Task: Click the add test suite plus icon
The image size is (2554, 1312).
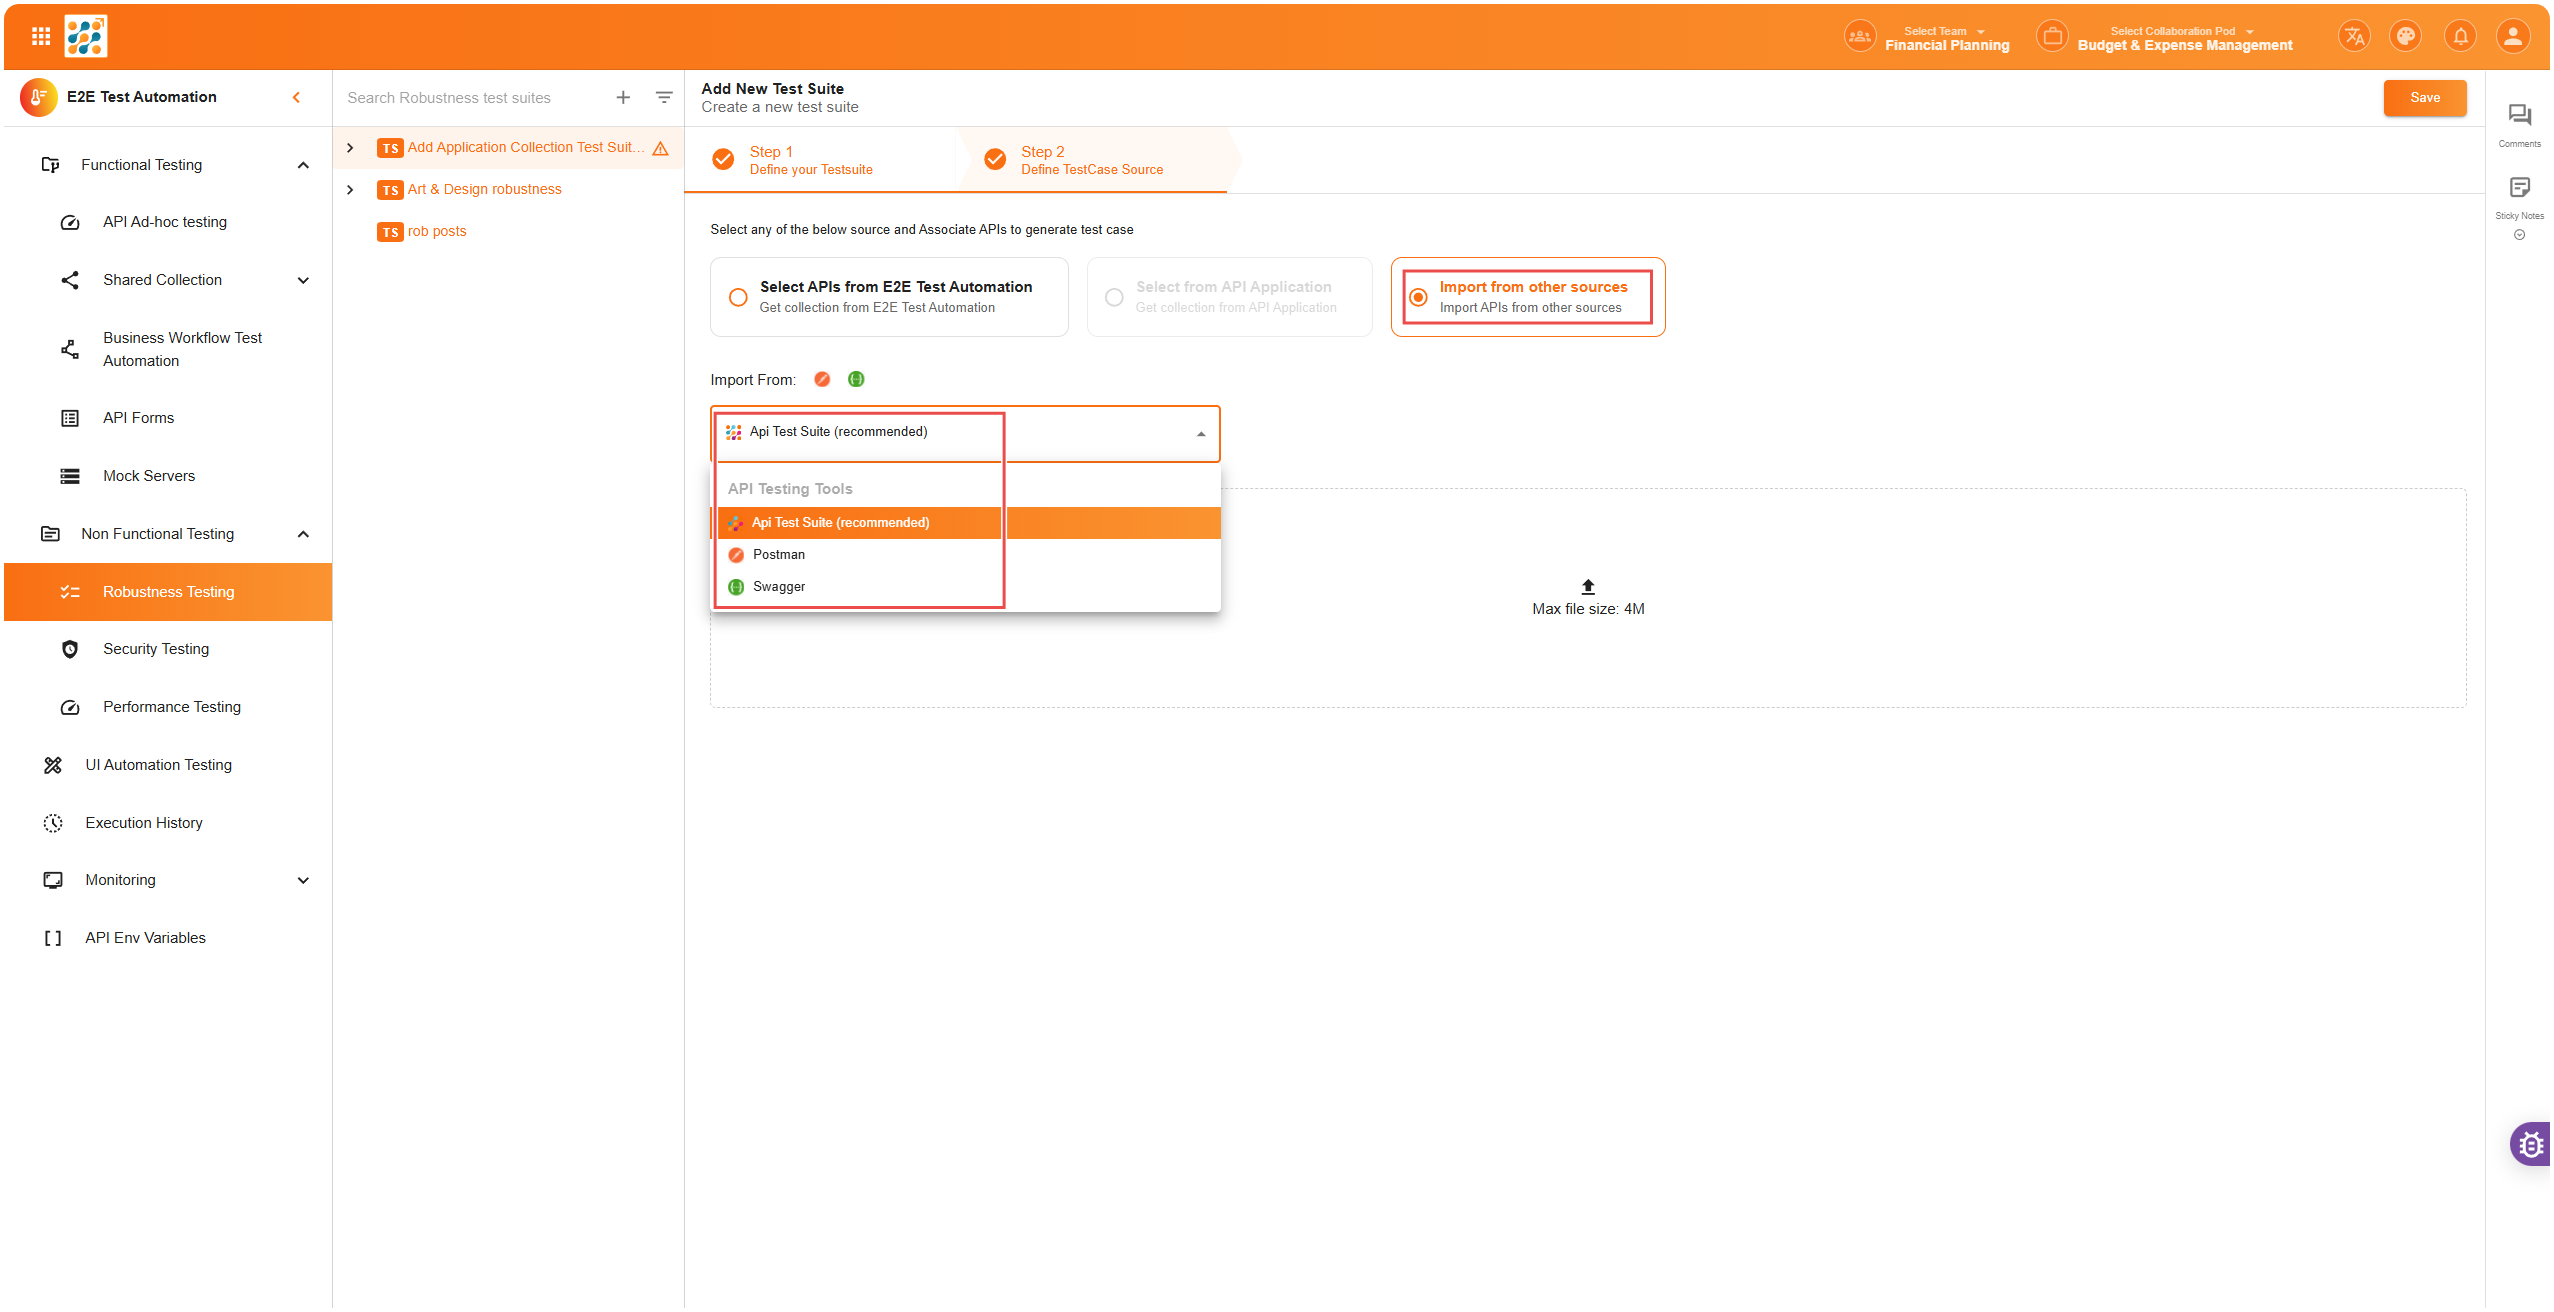Action: pos(623,97)
